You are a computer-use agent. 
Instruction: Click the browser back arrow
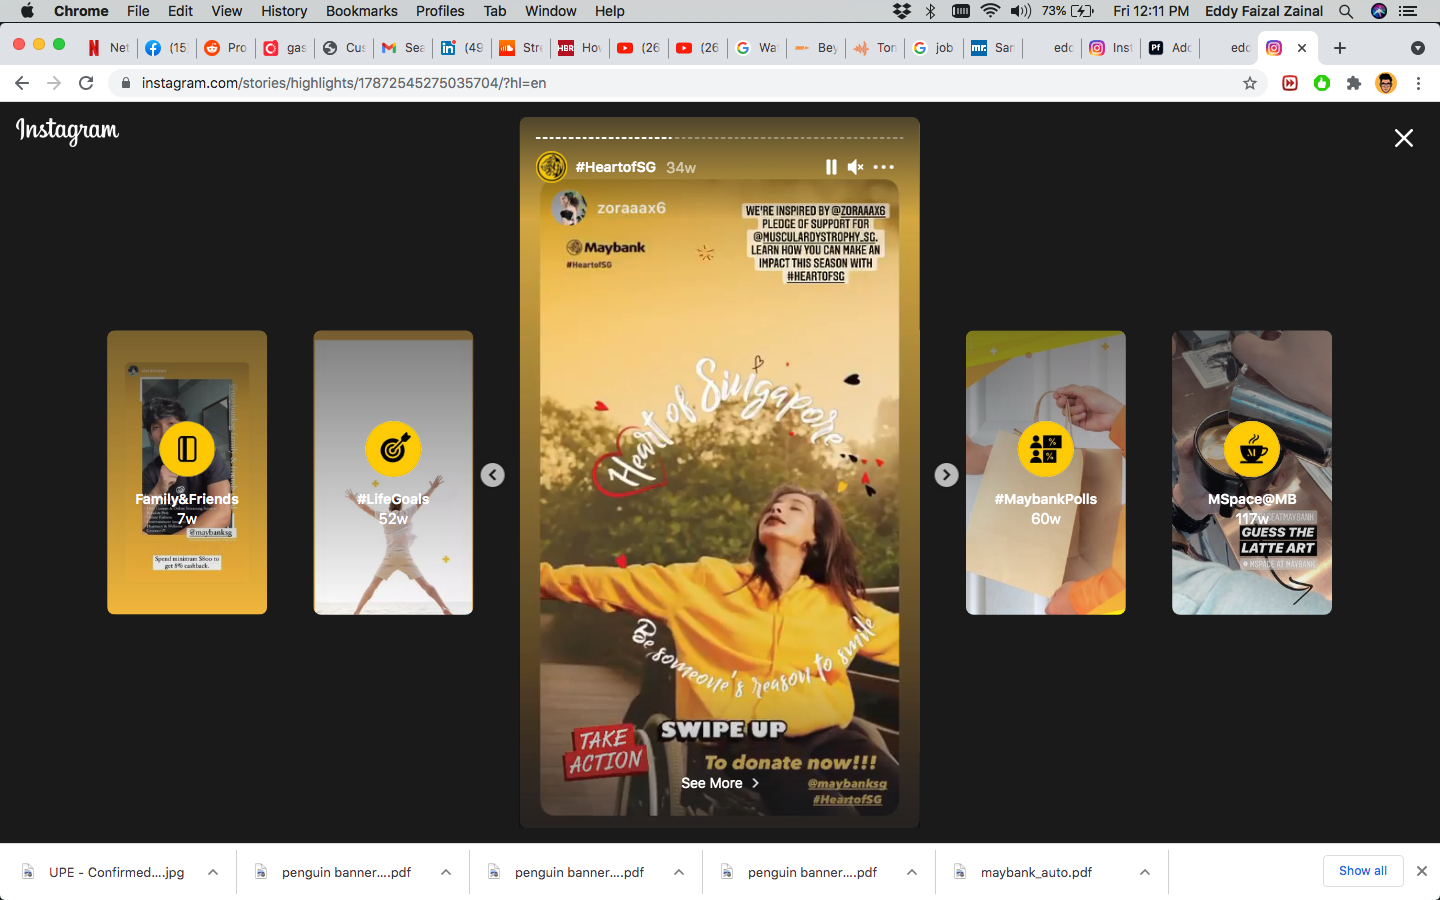click(22, 83)
